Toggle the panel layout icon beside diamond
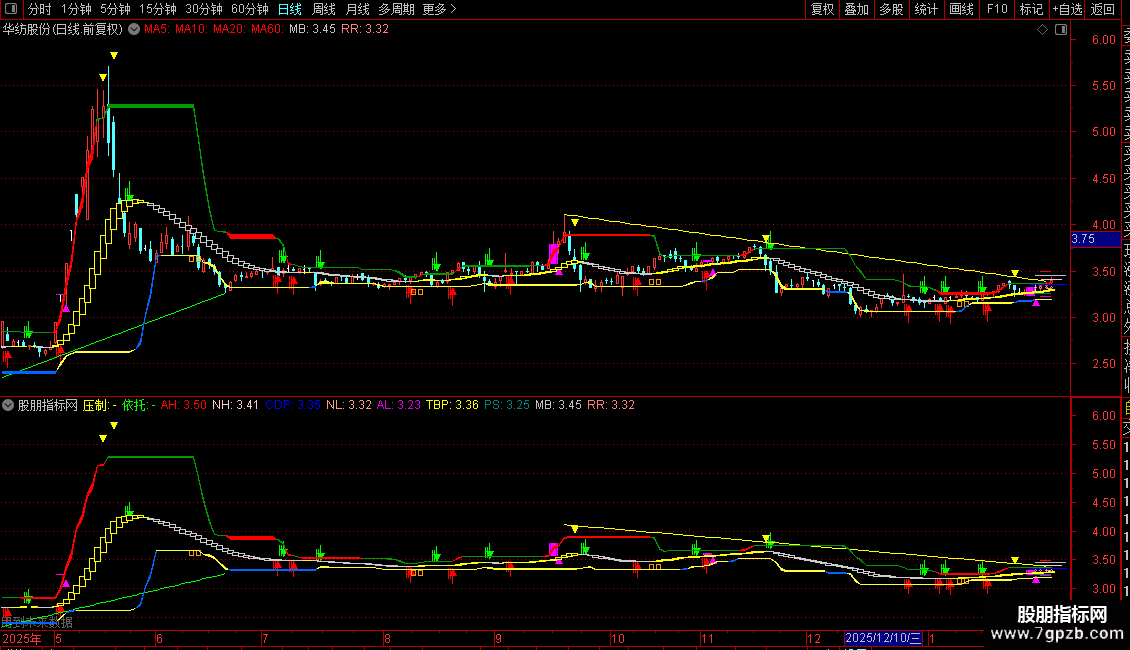Image resolution: width=1130 pixels, height=650 pixels. pyautogui.click(x=1061, y=29)
